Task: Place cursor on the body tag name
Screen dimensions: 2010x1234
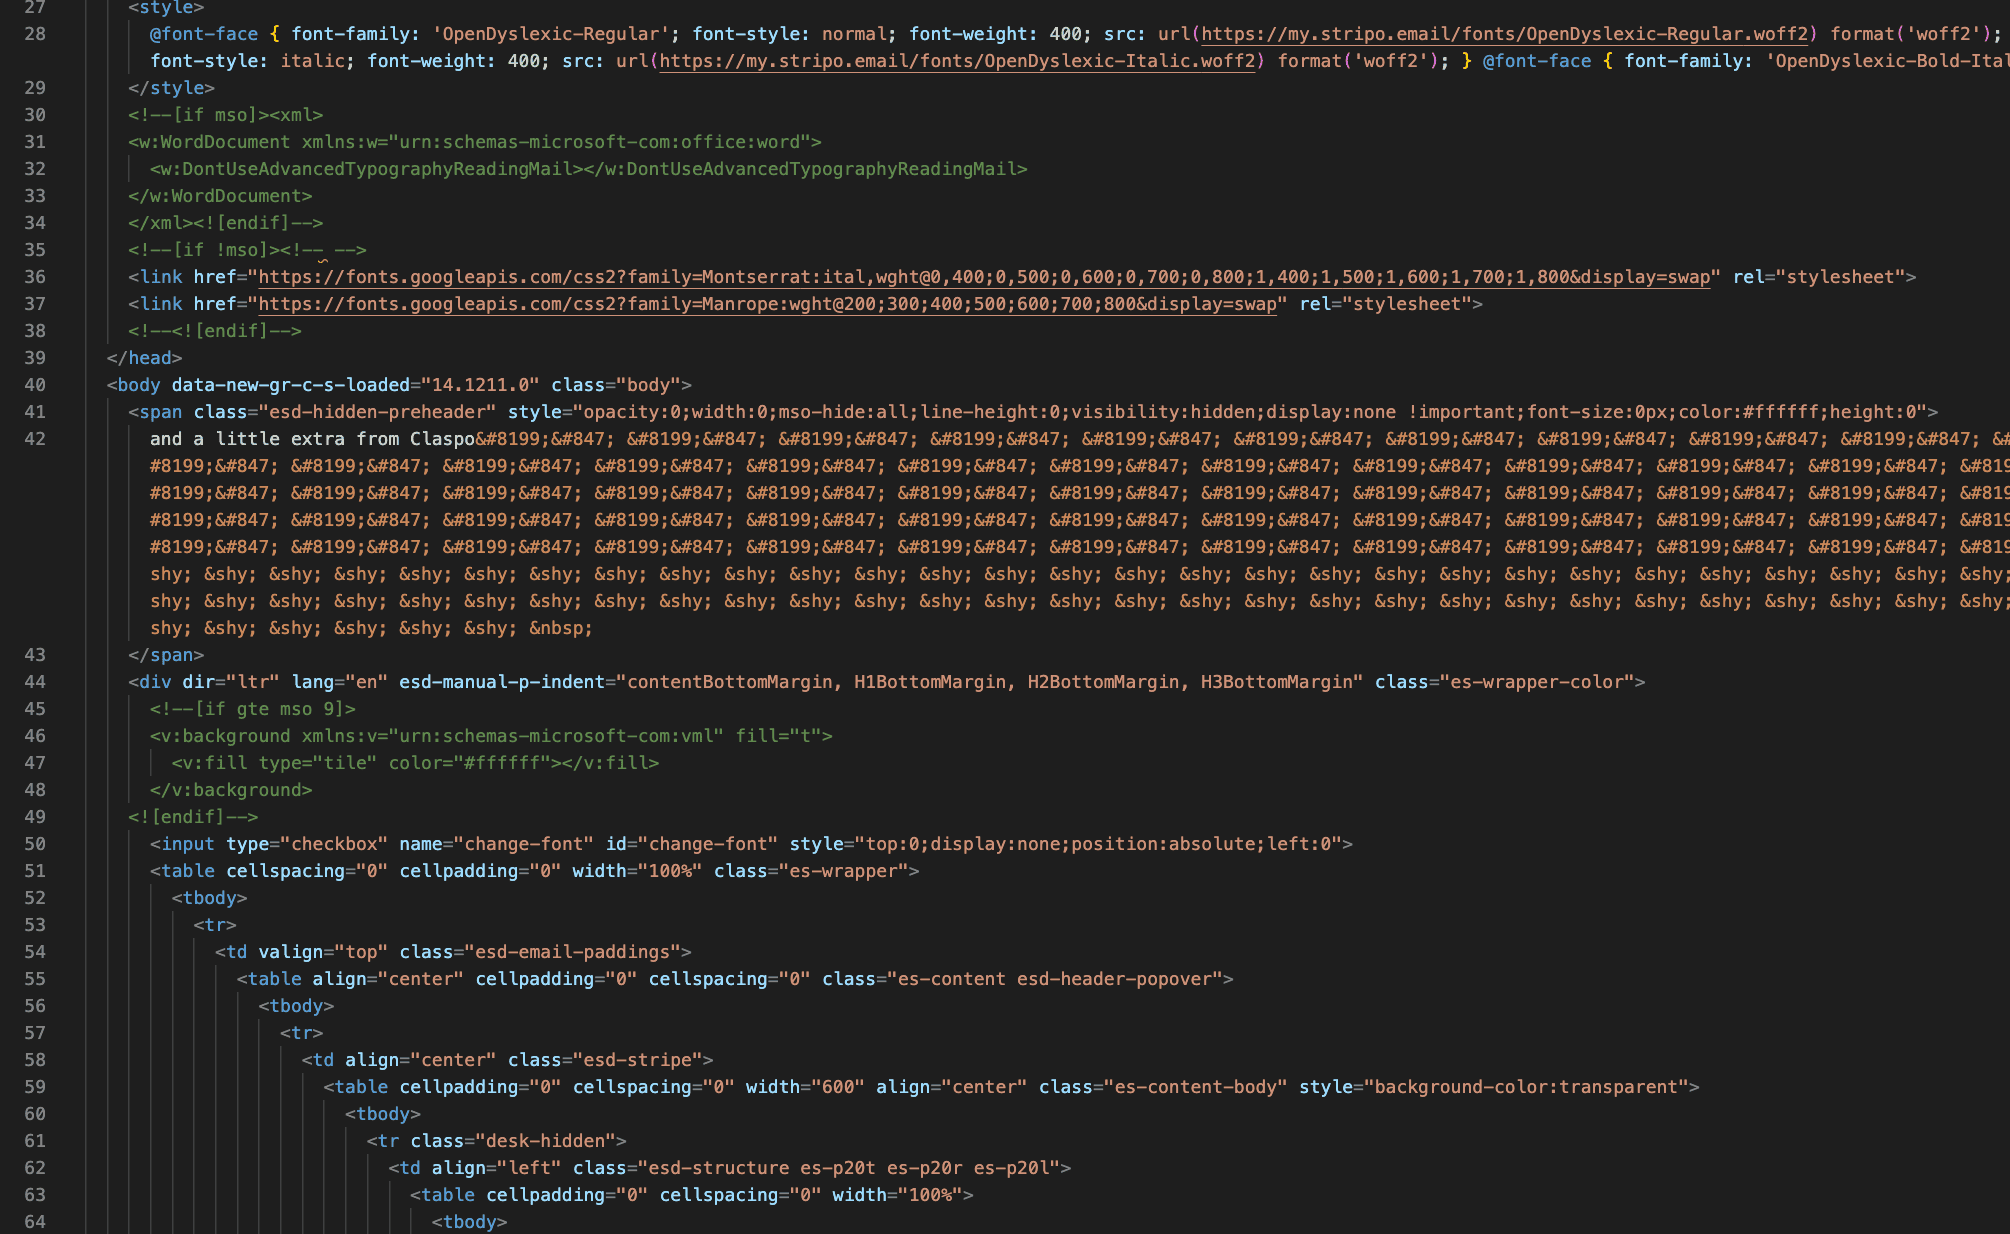Action: coord(139,385)
